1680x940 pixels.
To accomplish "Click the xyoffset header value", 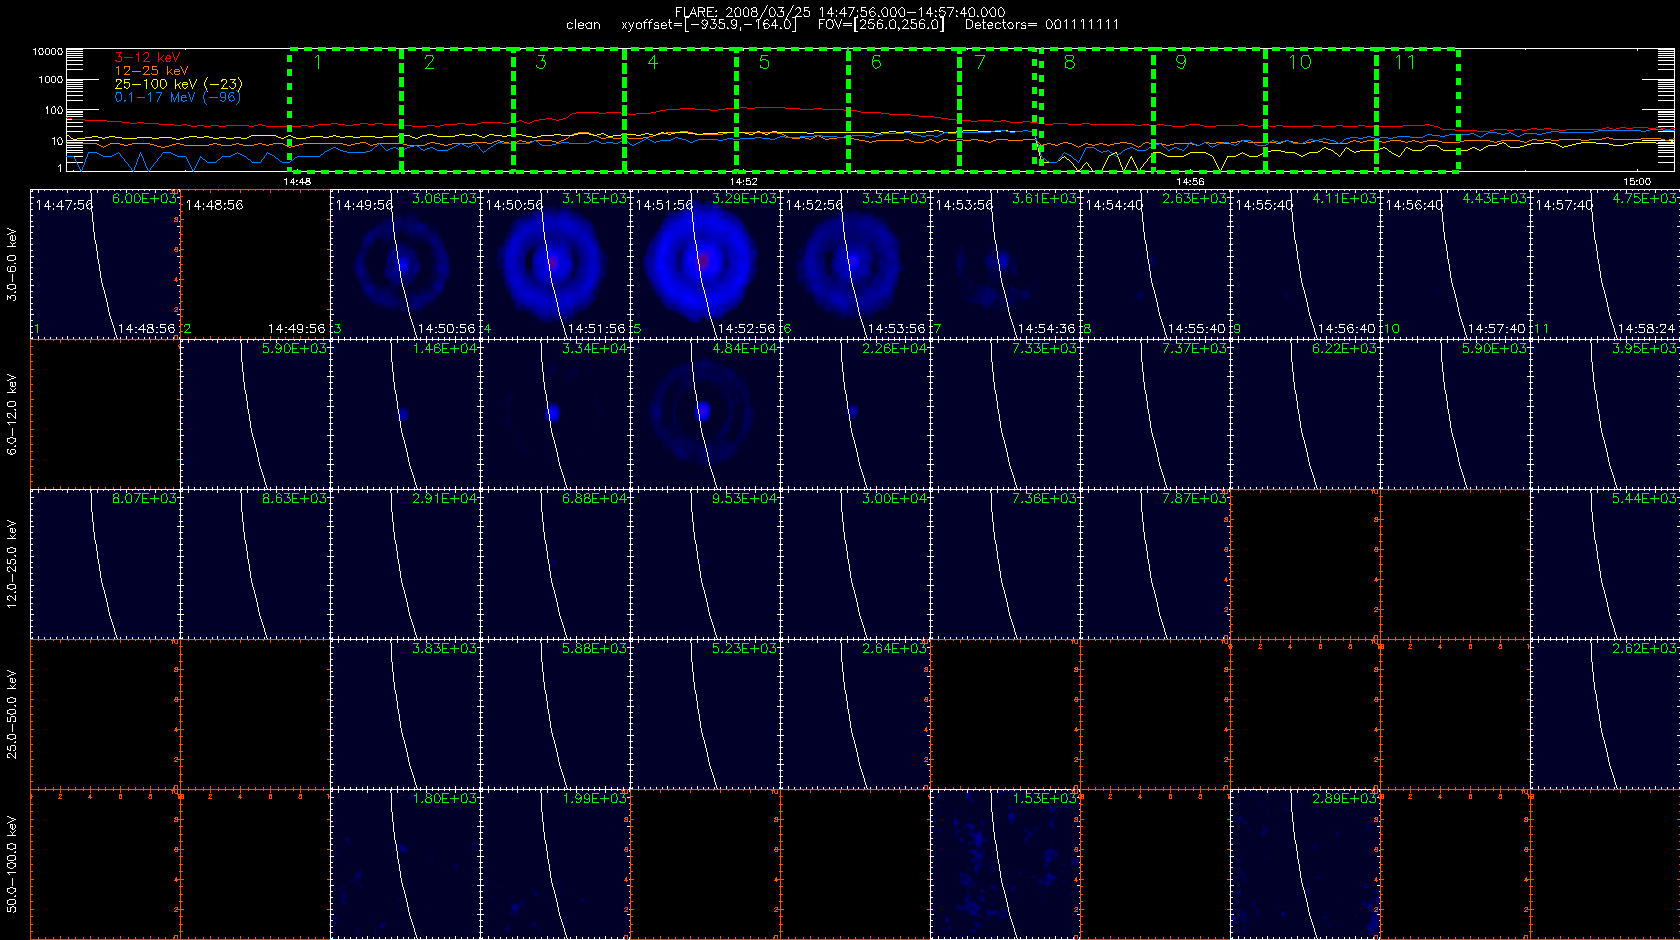I will [709, 25].
